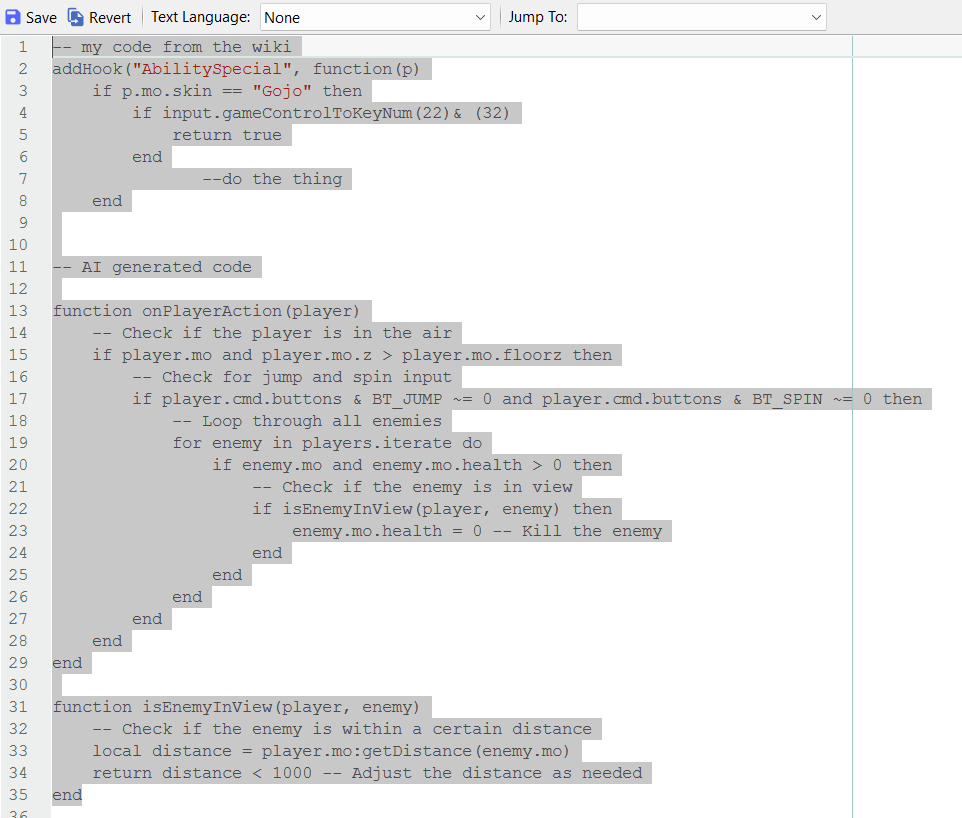This screenshot has width=962, height=818.
Task: Click line number 31 in gutter
Action: click(18, 707)
